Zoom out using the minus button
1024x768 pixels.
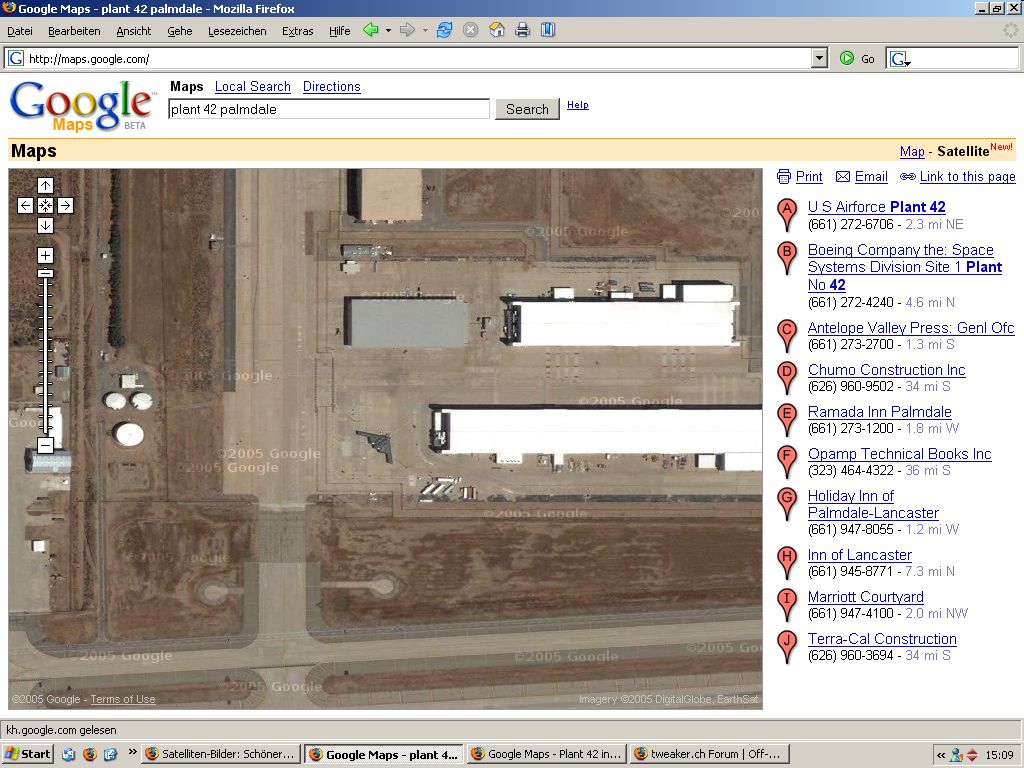(x=45, y=445)
